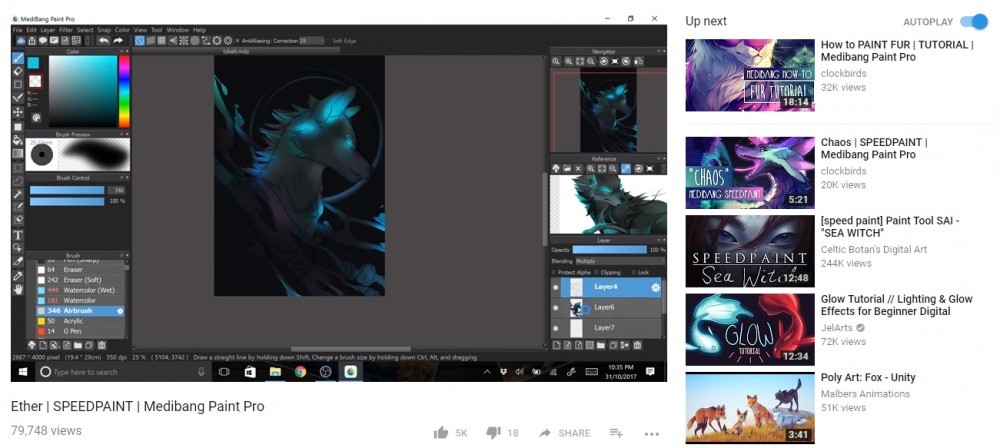The image size is (1000, 448).
Task: Click the Redo arrow
Action: (118, 40)
